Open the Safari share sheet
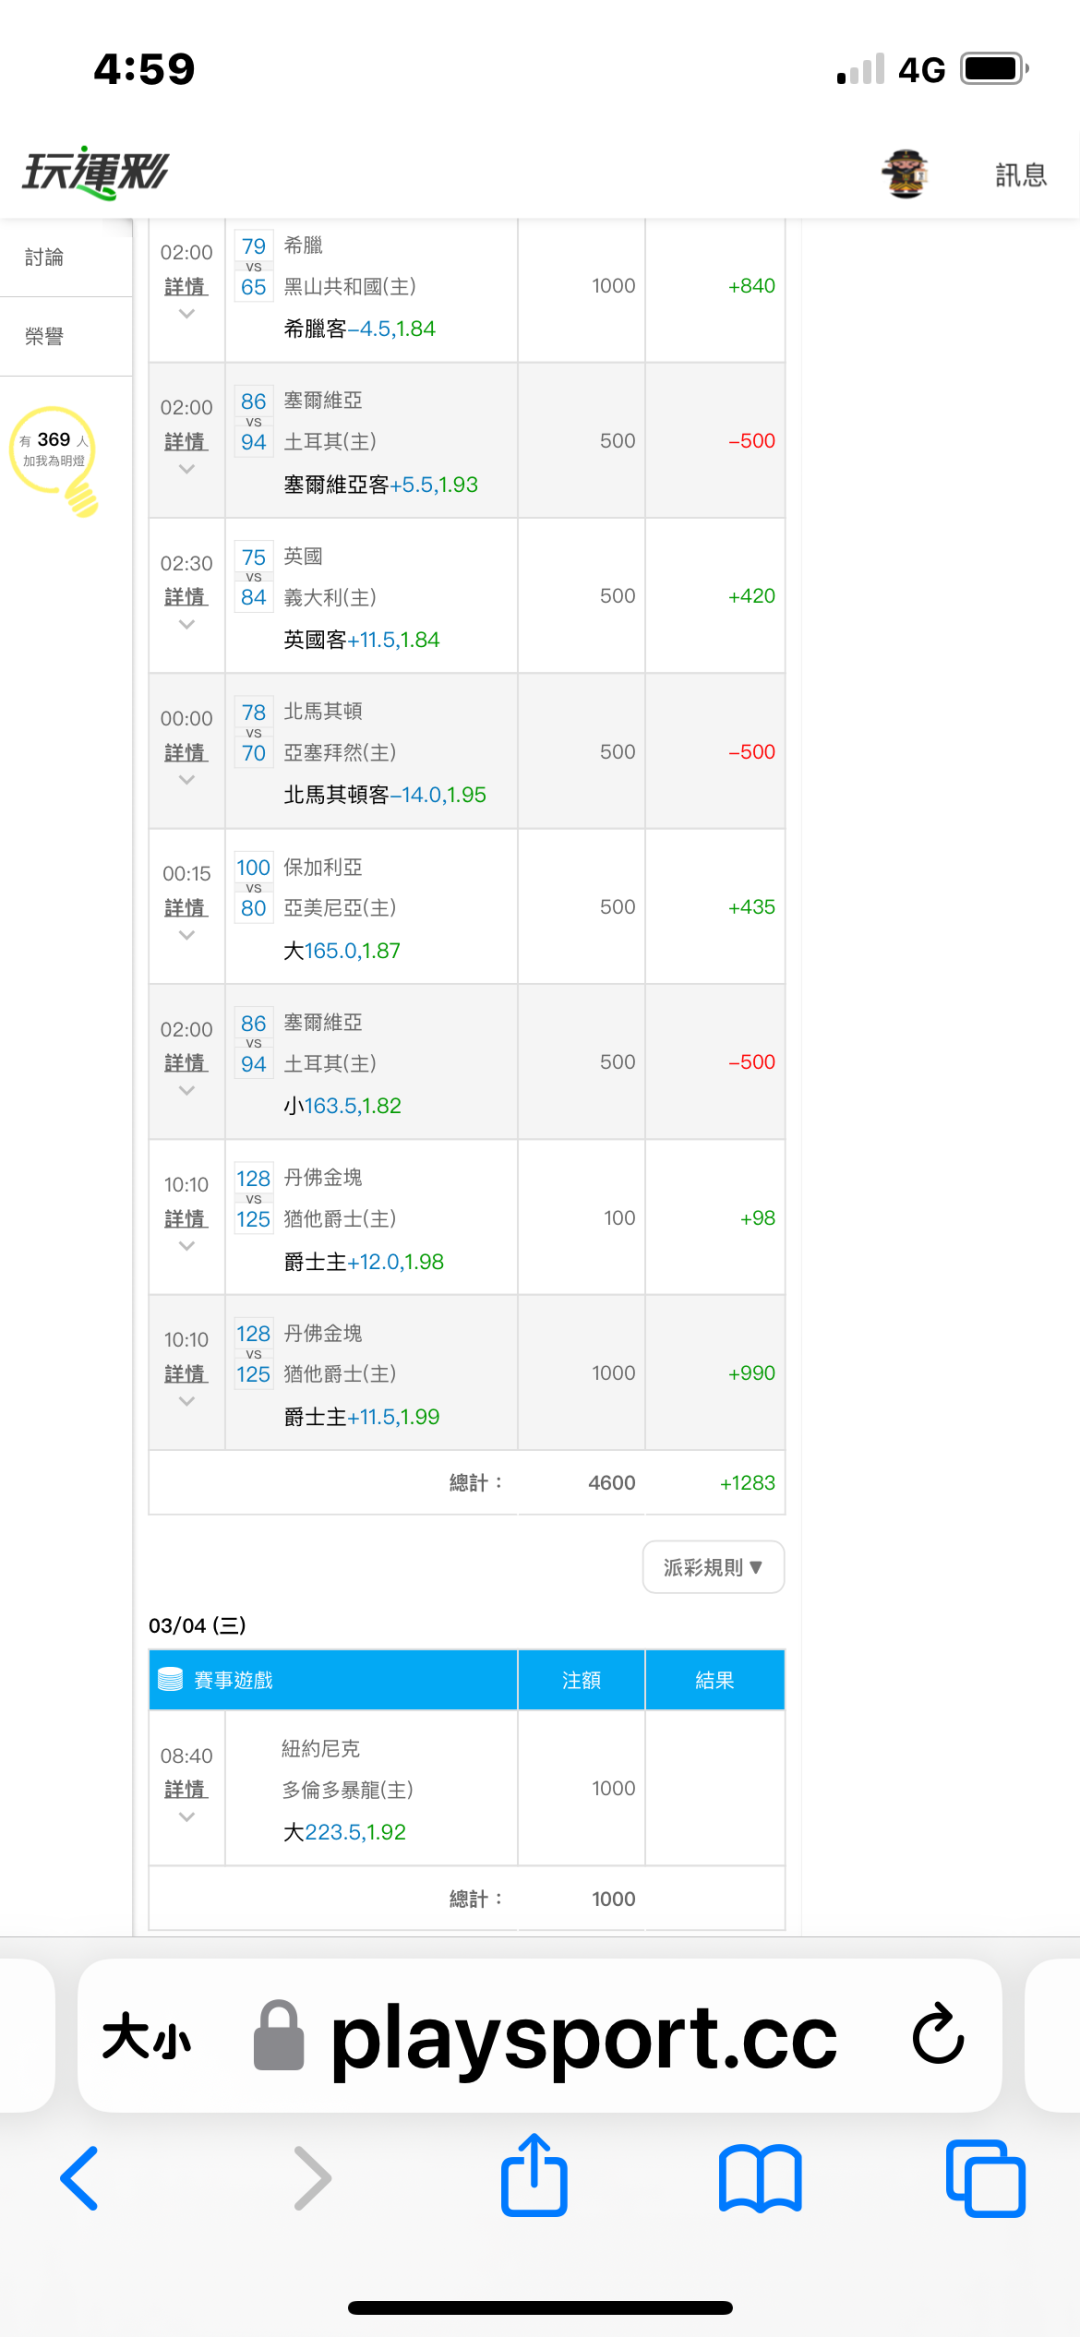The width and height of the screenshot is (1080, 2337). (534, 2175)
